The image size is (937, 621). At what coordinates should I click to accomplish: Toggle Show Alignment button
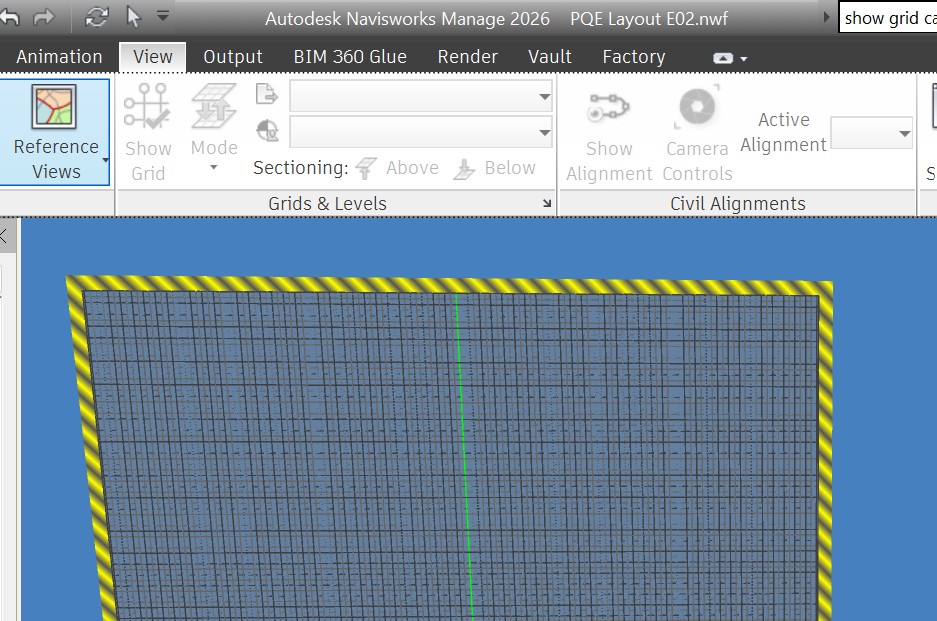[609, 134]
